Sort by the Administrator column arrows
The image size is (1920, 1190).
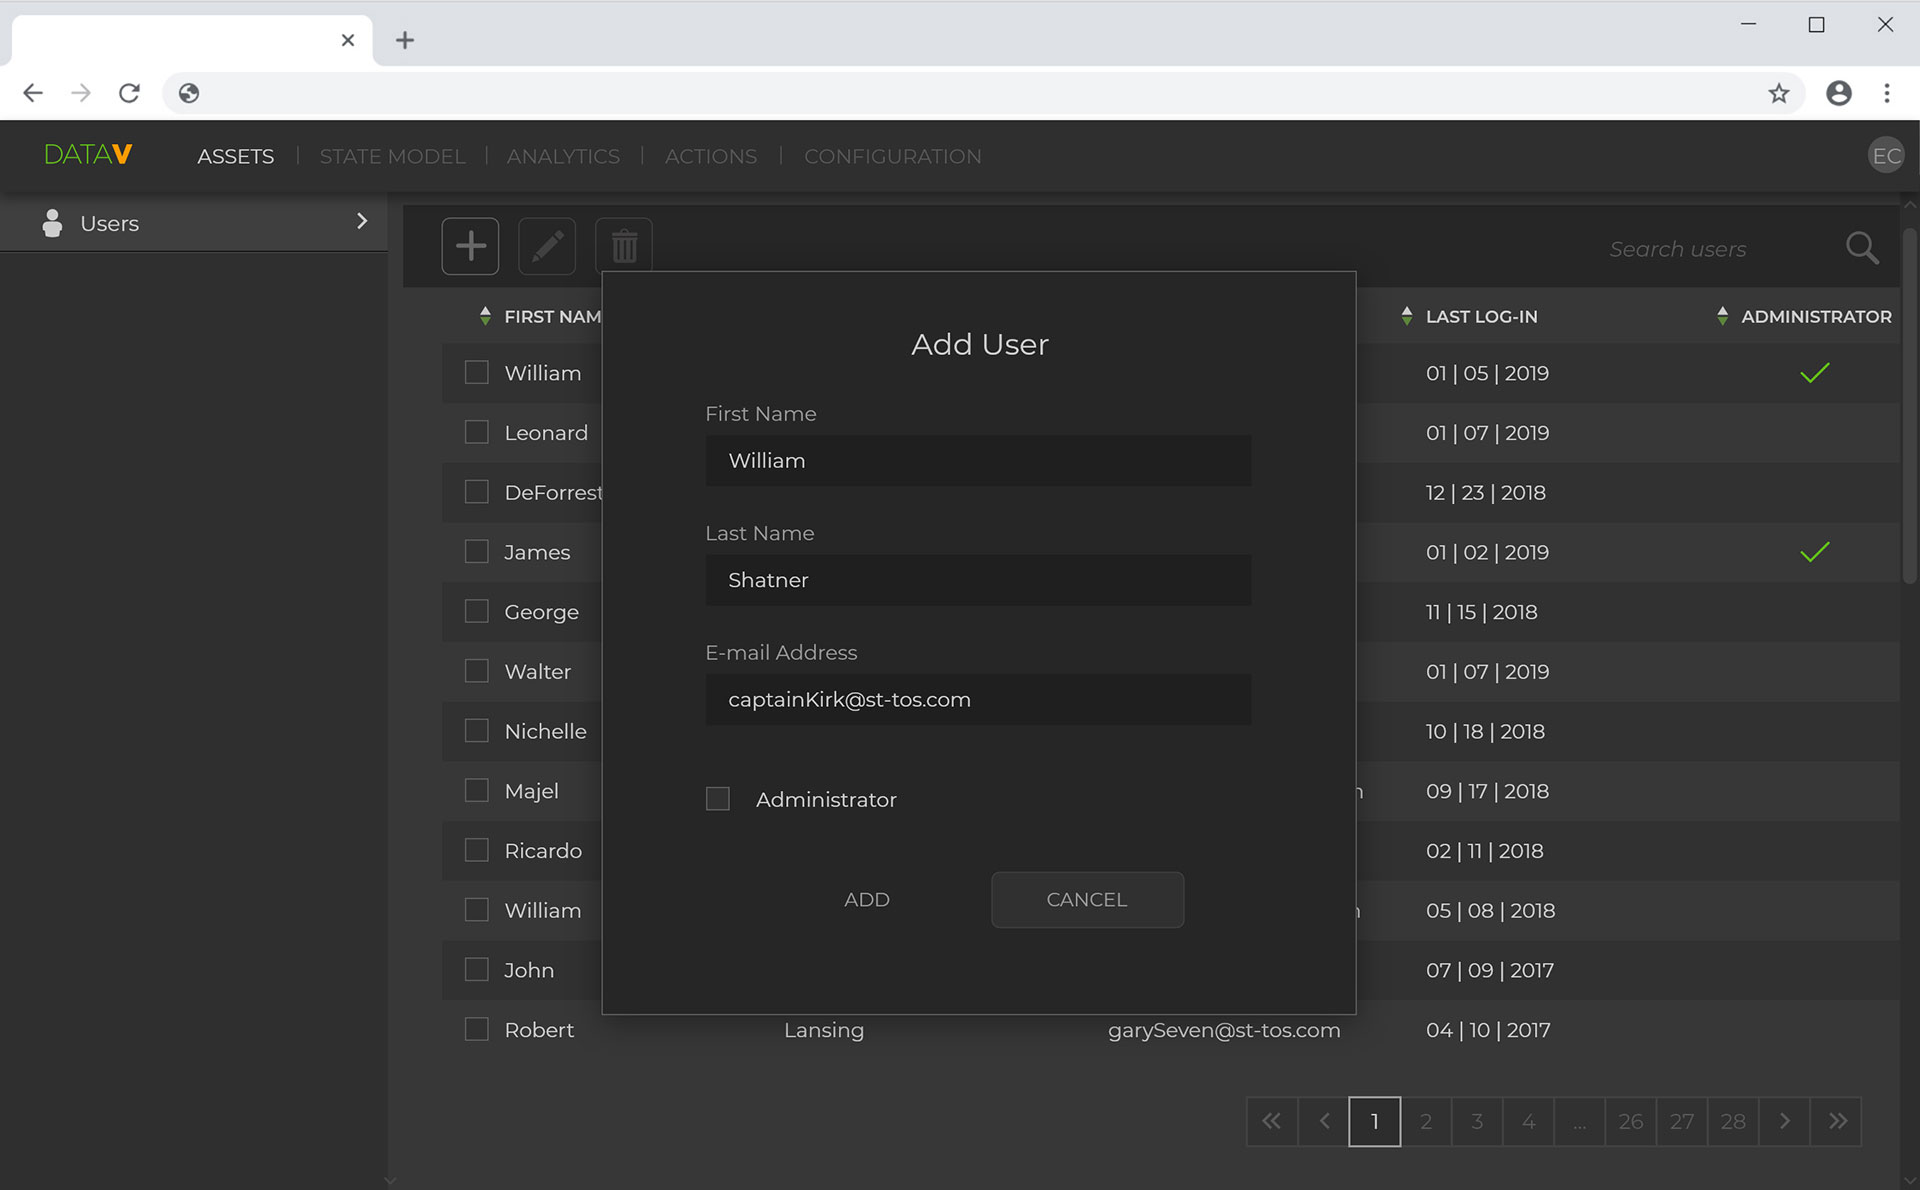click(1722, 316)
